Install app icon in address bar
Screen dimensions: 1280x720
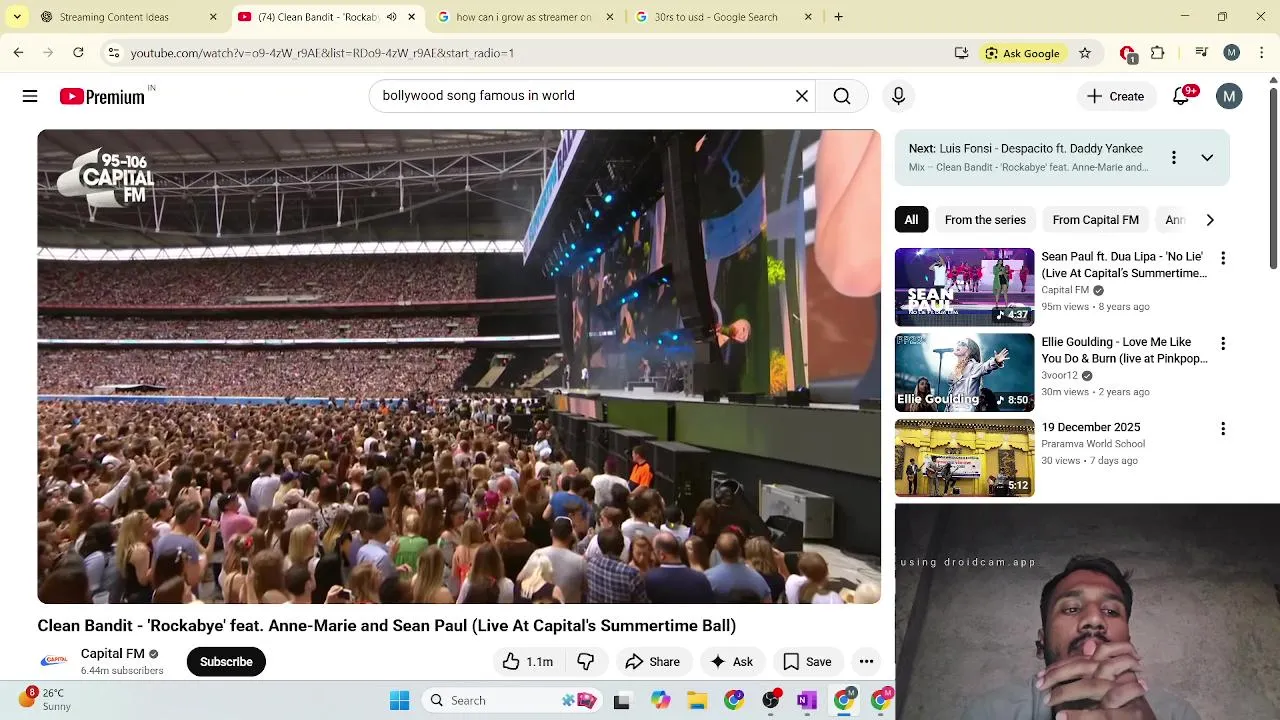pos(961,53)
